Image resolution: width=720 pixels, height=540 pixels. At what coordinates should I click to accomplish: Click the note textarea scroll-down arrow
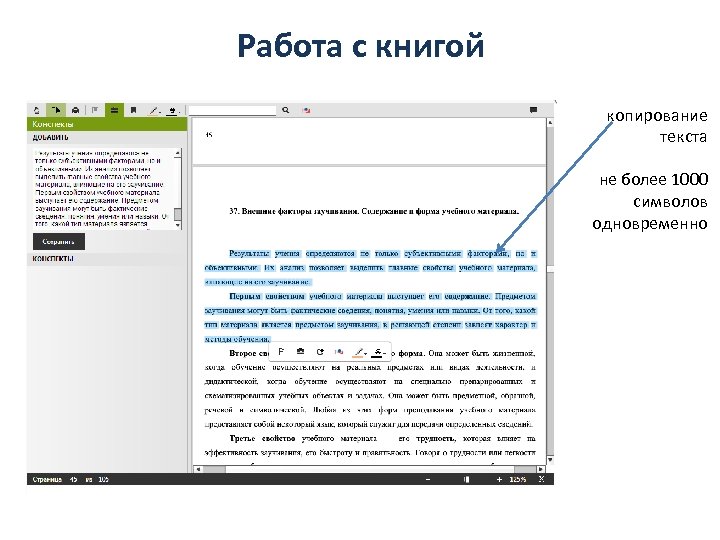click(x=178, y=225)
